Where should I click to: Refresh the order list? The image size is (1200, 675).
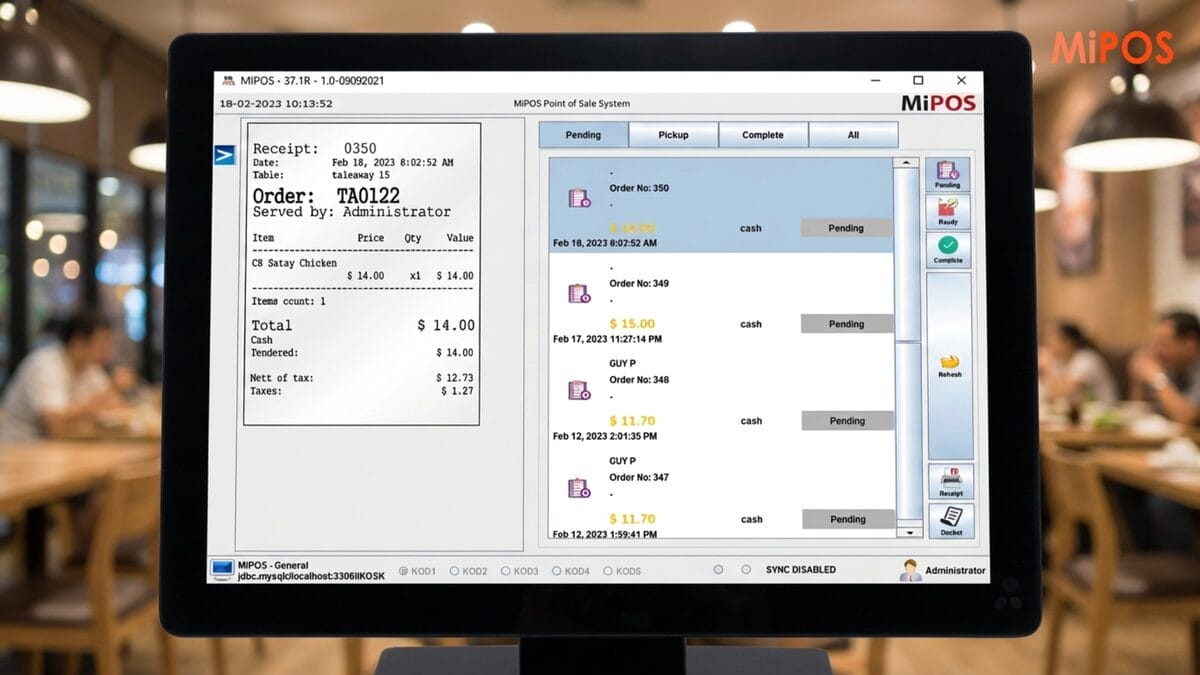coord(949,365)
